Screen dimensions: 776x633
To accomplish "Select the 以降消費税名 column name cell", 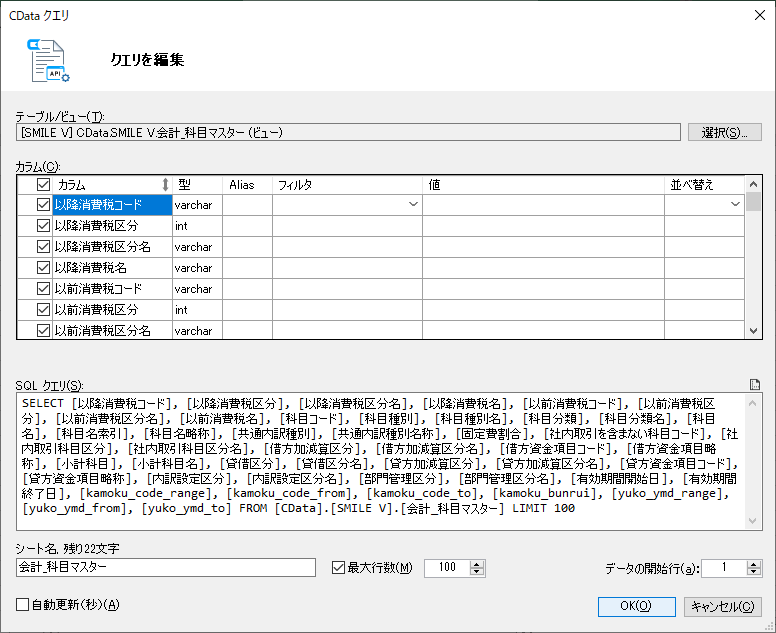I will tap(112, 268).
